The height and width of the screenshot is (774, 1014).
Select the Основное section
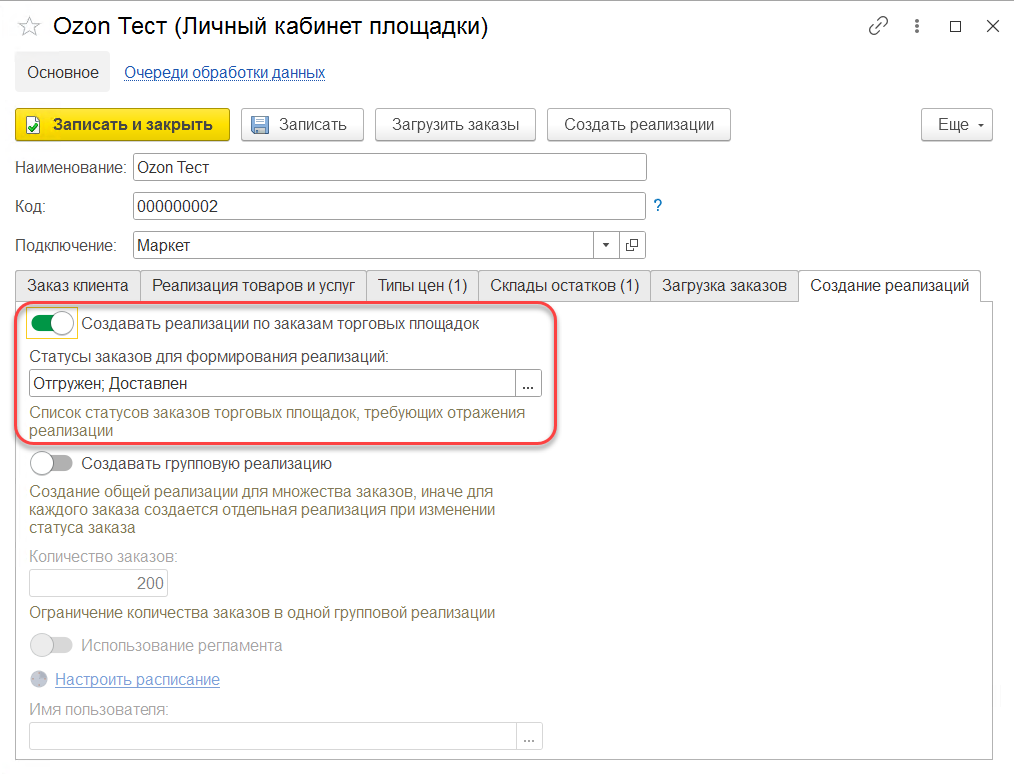[x=63, y=72]
